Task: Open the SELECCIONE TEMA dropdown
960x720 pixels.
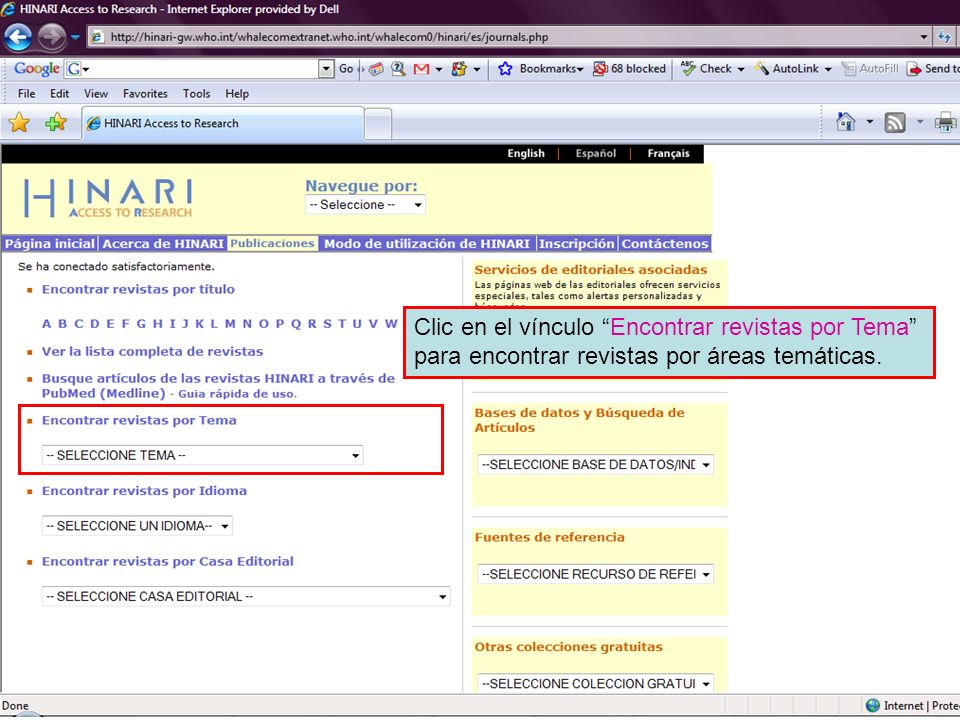Action: (203, 456)
